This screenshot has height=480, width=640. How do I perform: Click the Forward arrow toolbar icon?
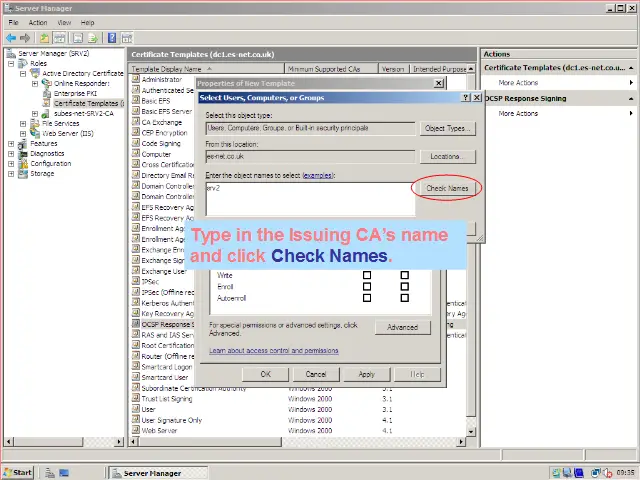pyautogui.click(x=26, y=37)
